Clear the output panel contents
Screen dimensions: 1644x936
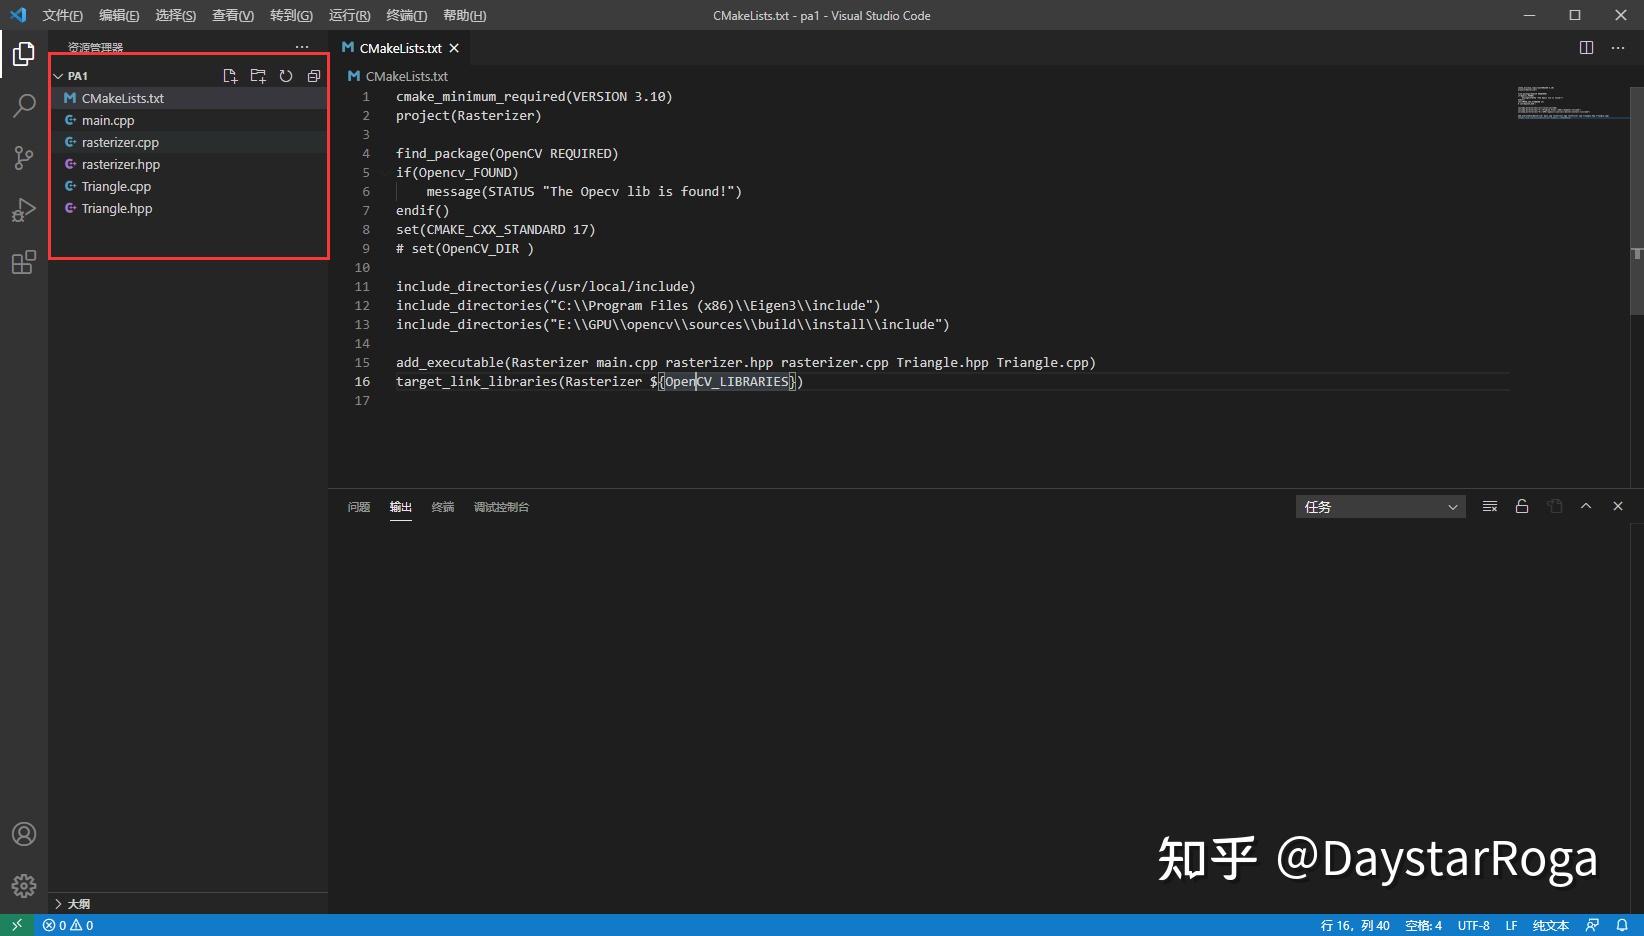tap(1489, 506)
